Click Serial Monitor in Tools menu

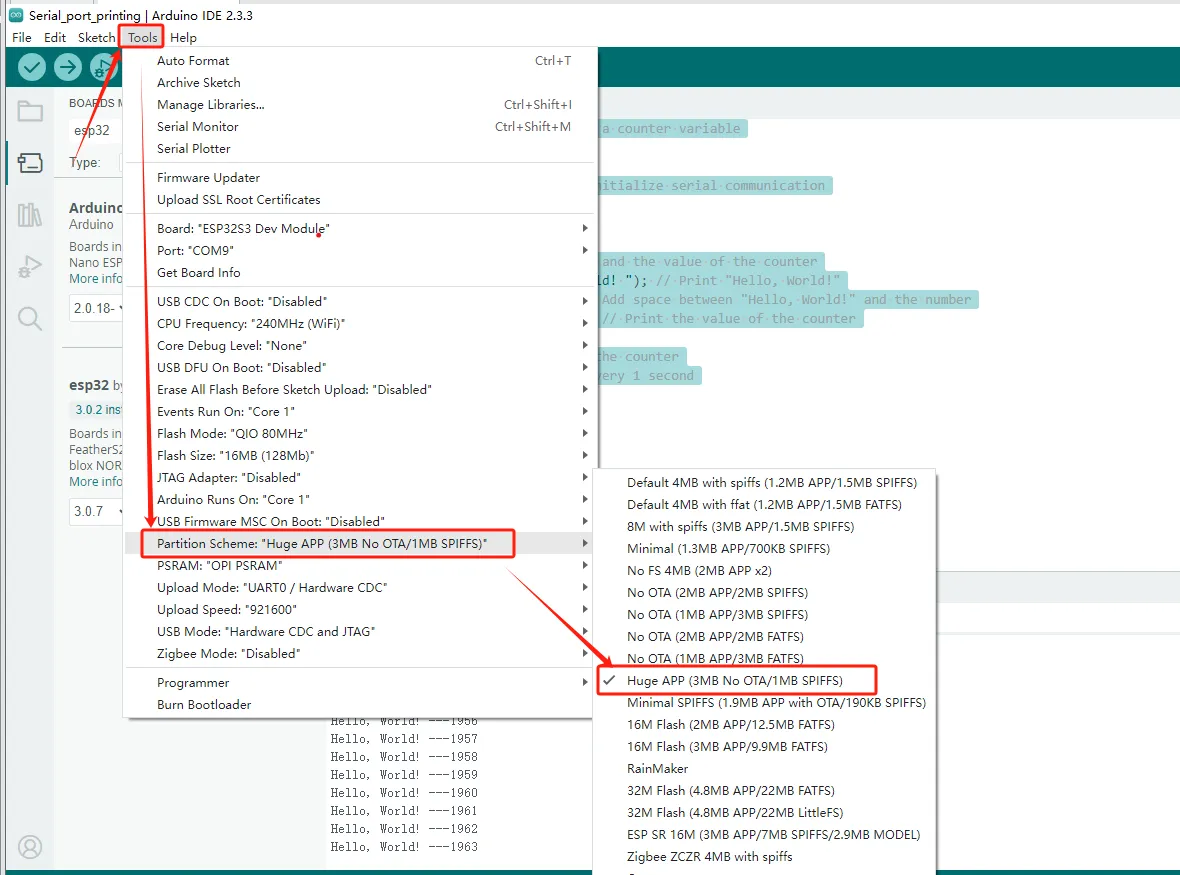[198, 126]
